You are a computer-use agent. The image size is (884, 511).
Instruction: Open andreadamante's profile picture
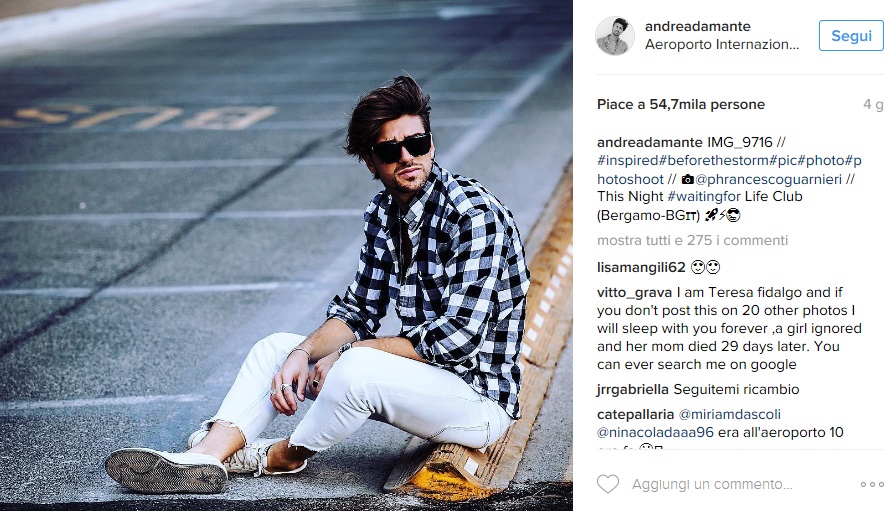615,36
